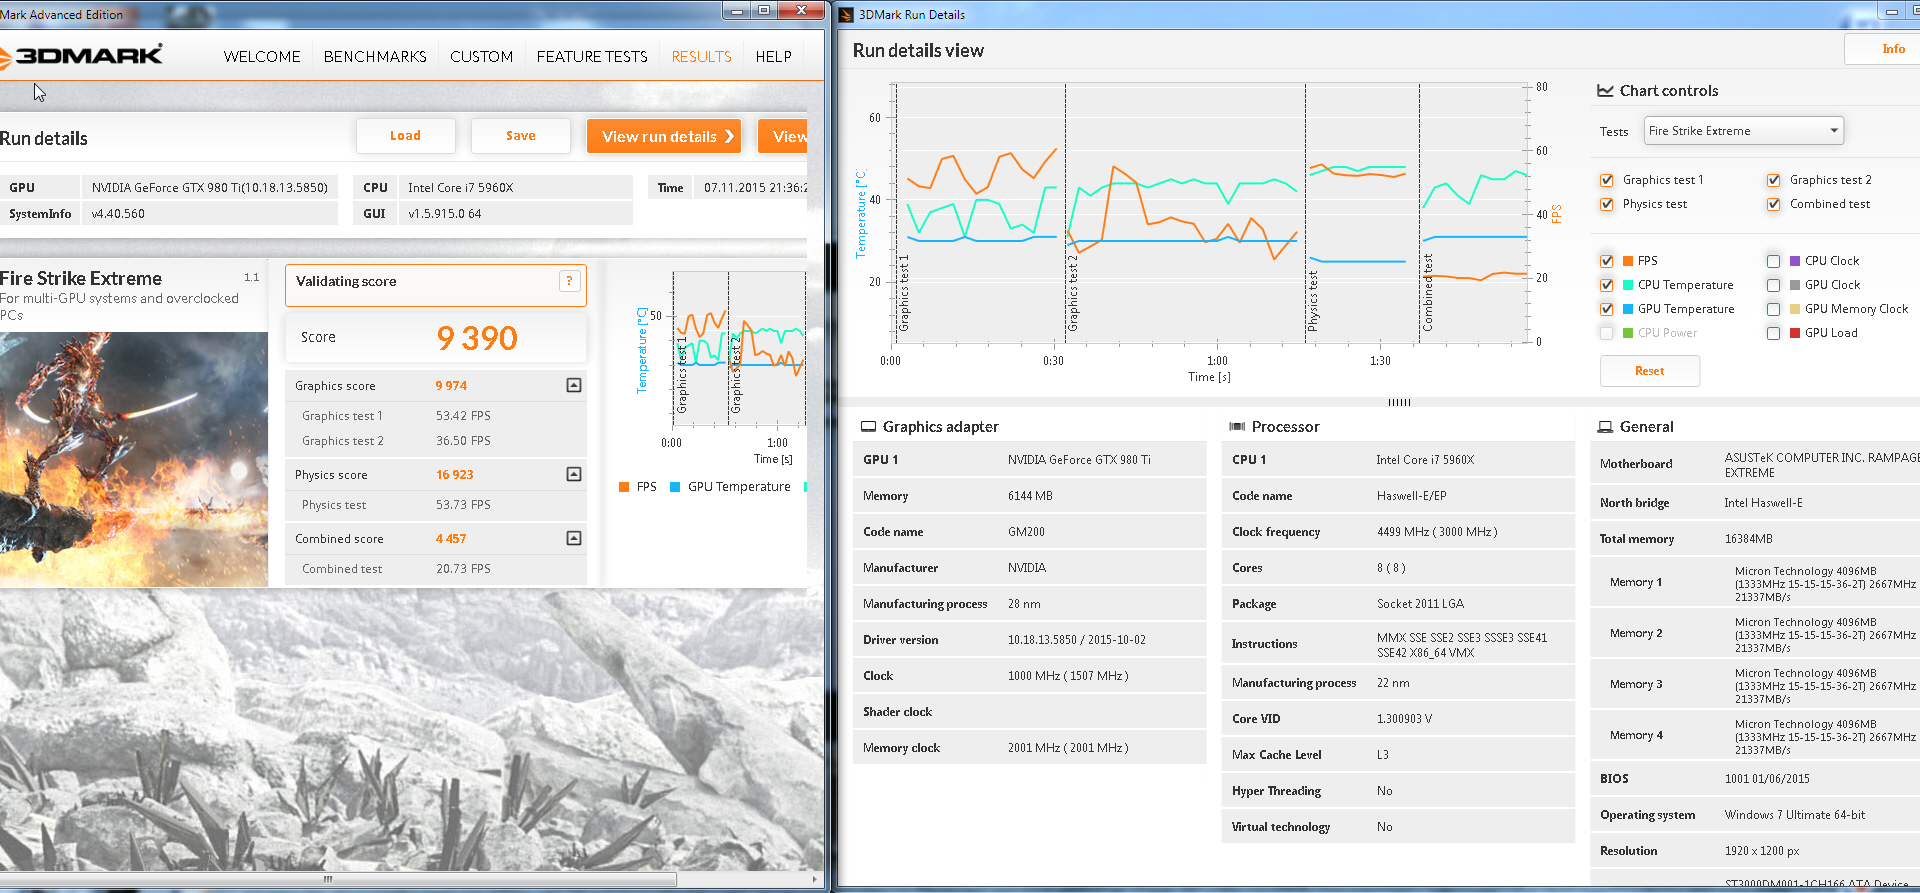This screenshot has height=893, width=1920.
Task: Open the WELCOME tab
Action: tap(262, 57)
